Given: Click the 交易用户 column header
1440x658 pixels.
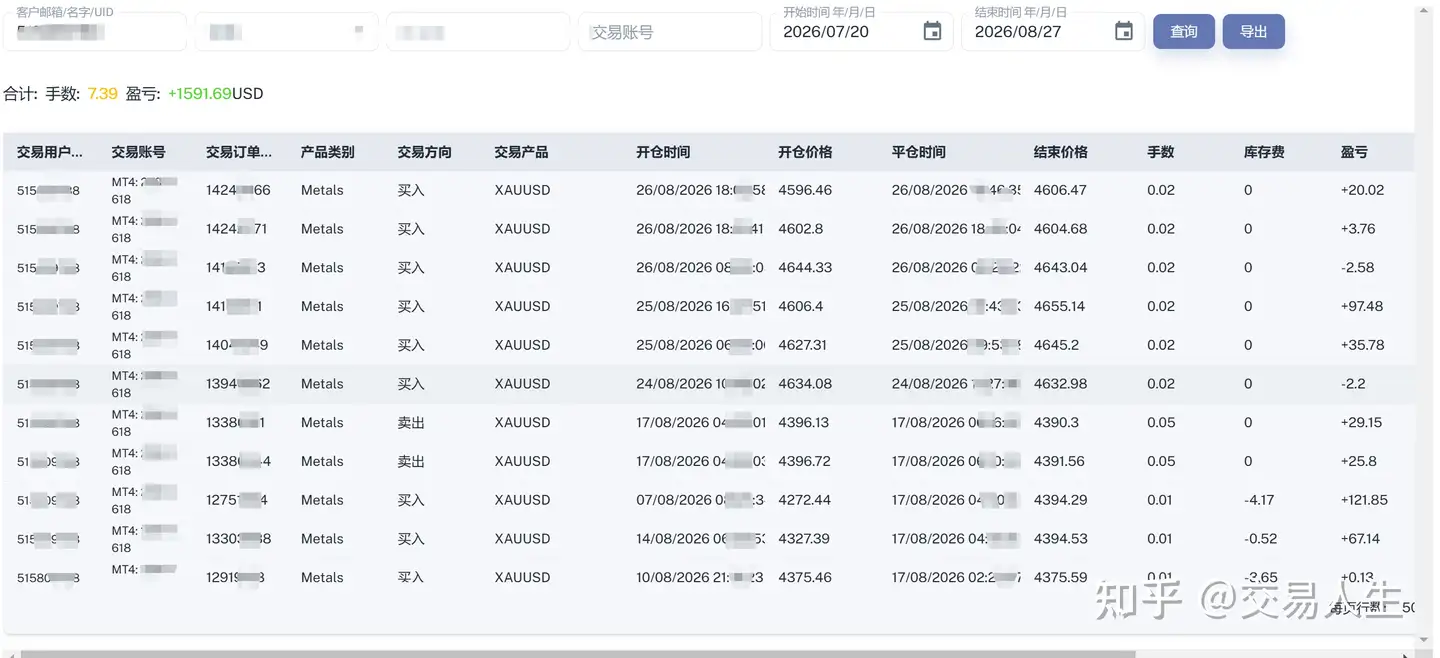Looking at the screenshot, I should 50,152.
